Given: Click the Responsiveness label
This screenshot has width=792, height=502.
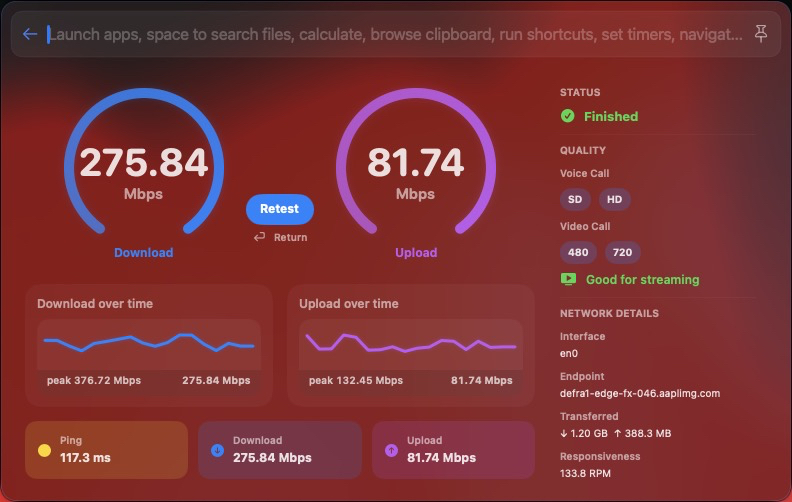Looking at the screenshot, I should (x=600, y=457).
